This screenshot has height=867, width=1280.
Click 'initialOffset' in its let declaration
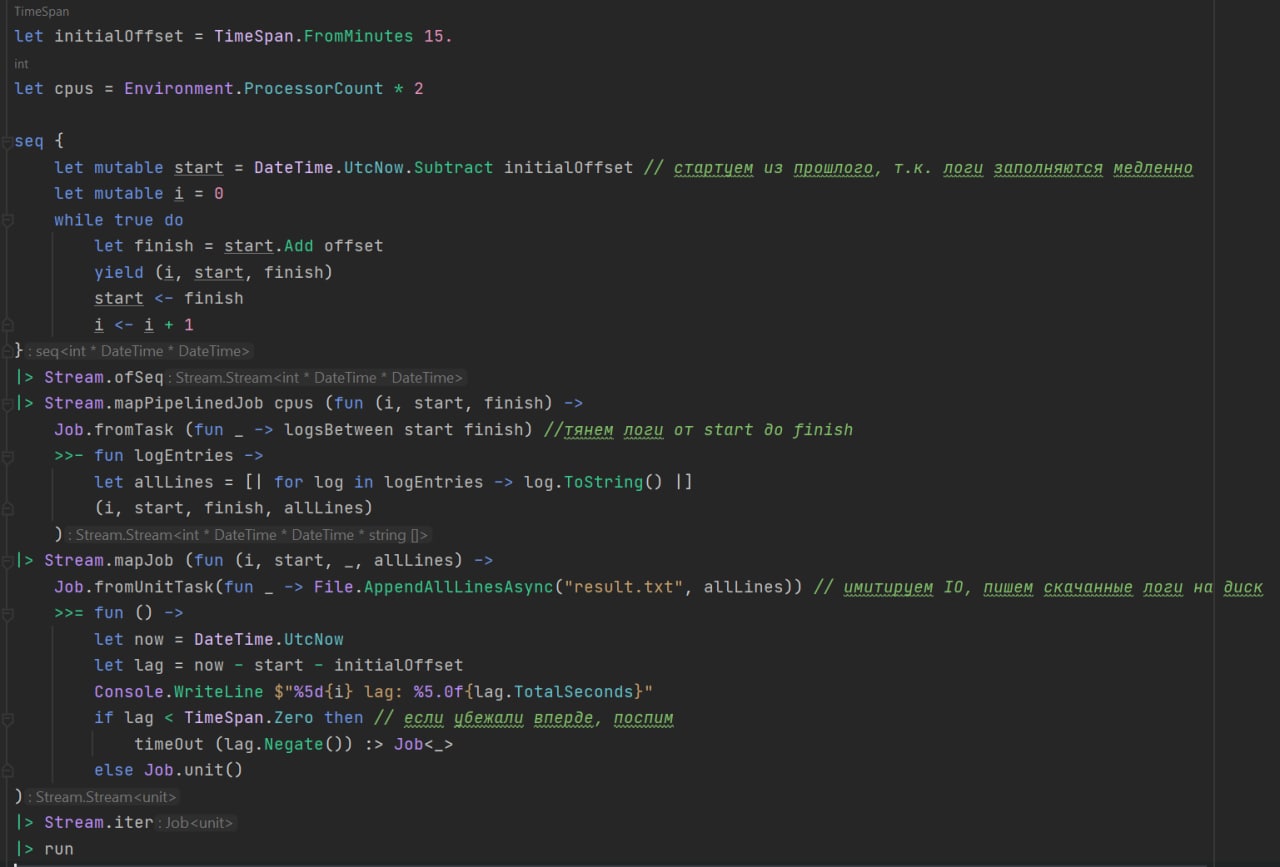119,36
